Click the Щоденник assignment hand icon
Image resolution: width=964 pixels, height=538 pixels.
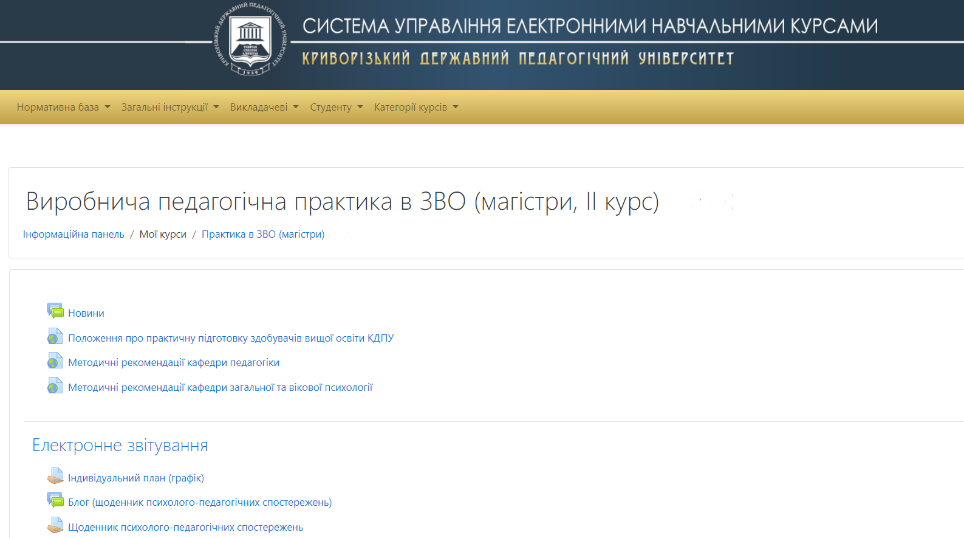pyautogui.click(x=55, y=526)
